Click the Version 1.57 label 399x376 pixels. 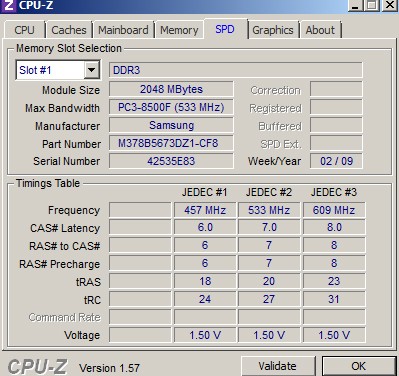click(x=109, y=368)
